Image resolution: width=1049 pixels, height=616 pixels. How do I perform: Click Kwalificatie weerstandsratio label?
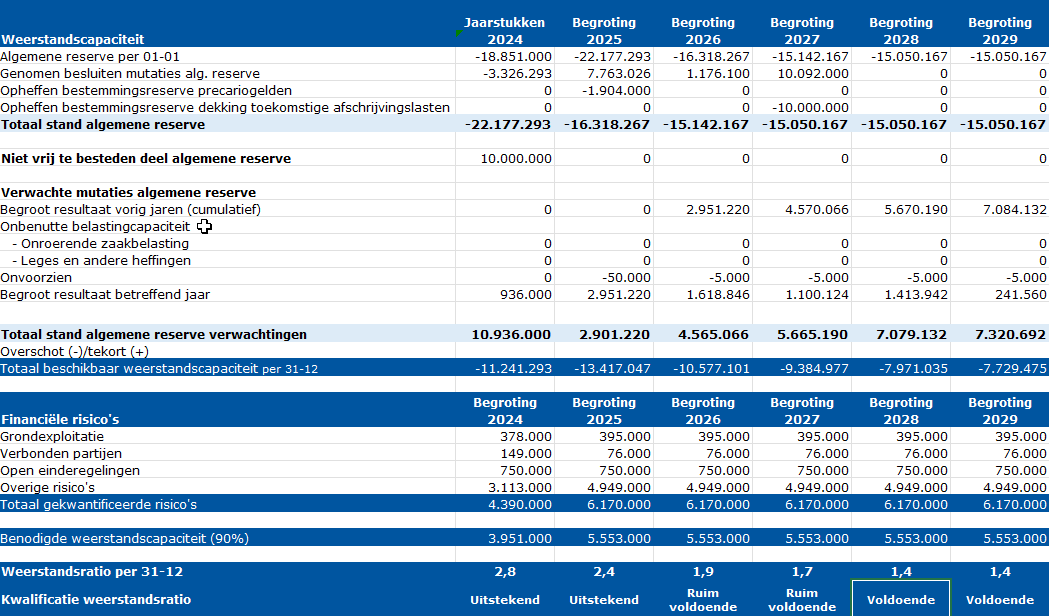coord(96,600)
